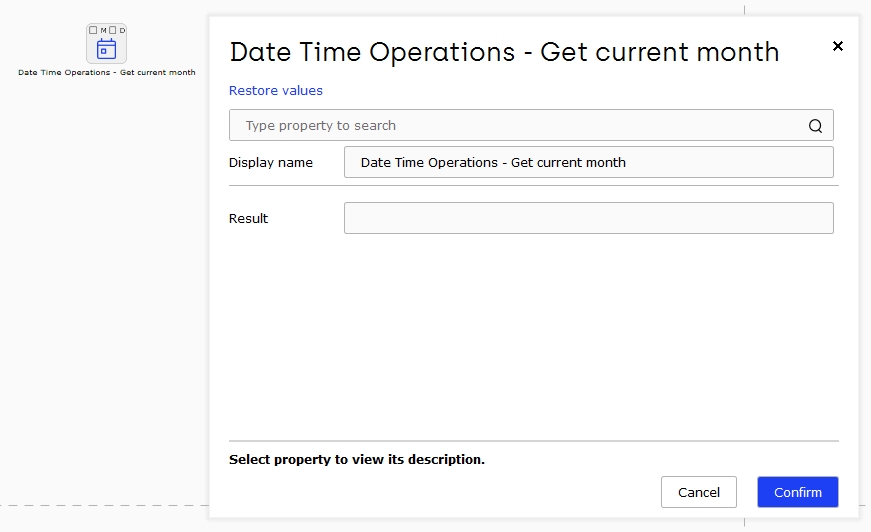
Task: Click the magnifier icon in the property search
Action: click(x=815, y=126)
